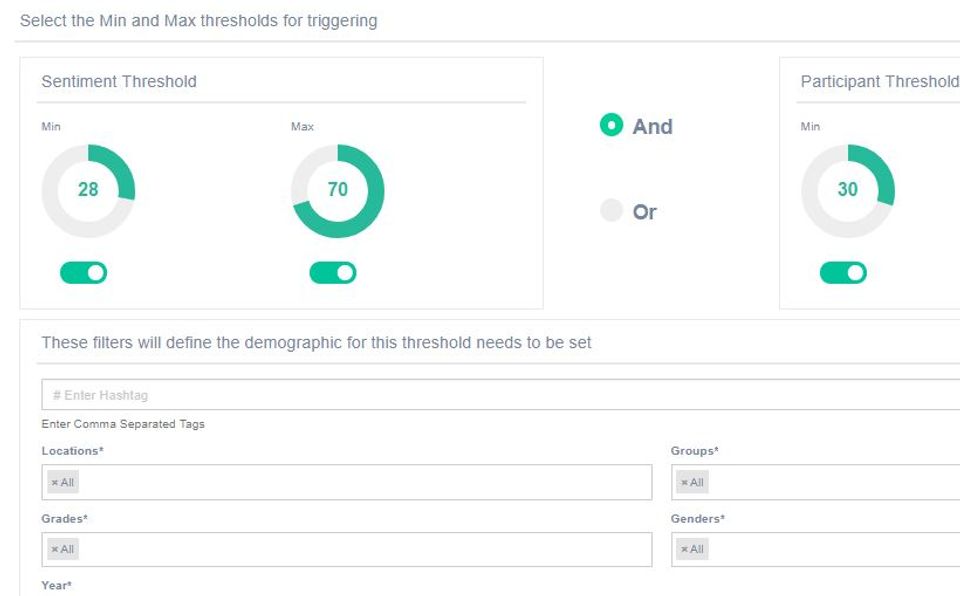Open the Groups multi-select field
Image resolution: width=960 pixels, height=596 pixels.
[816, 482]
